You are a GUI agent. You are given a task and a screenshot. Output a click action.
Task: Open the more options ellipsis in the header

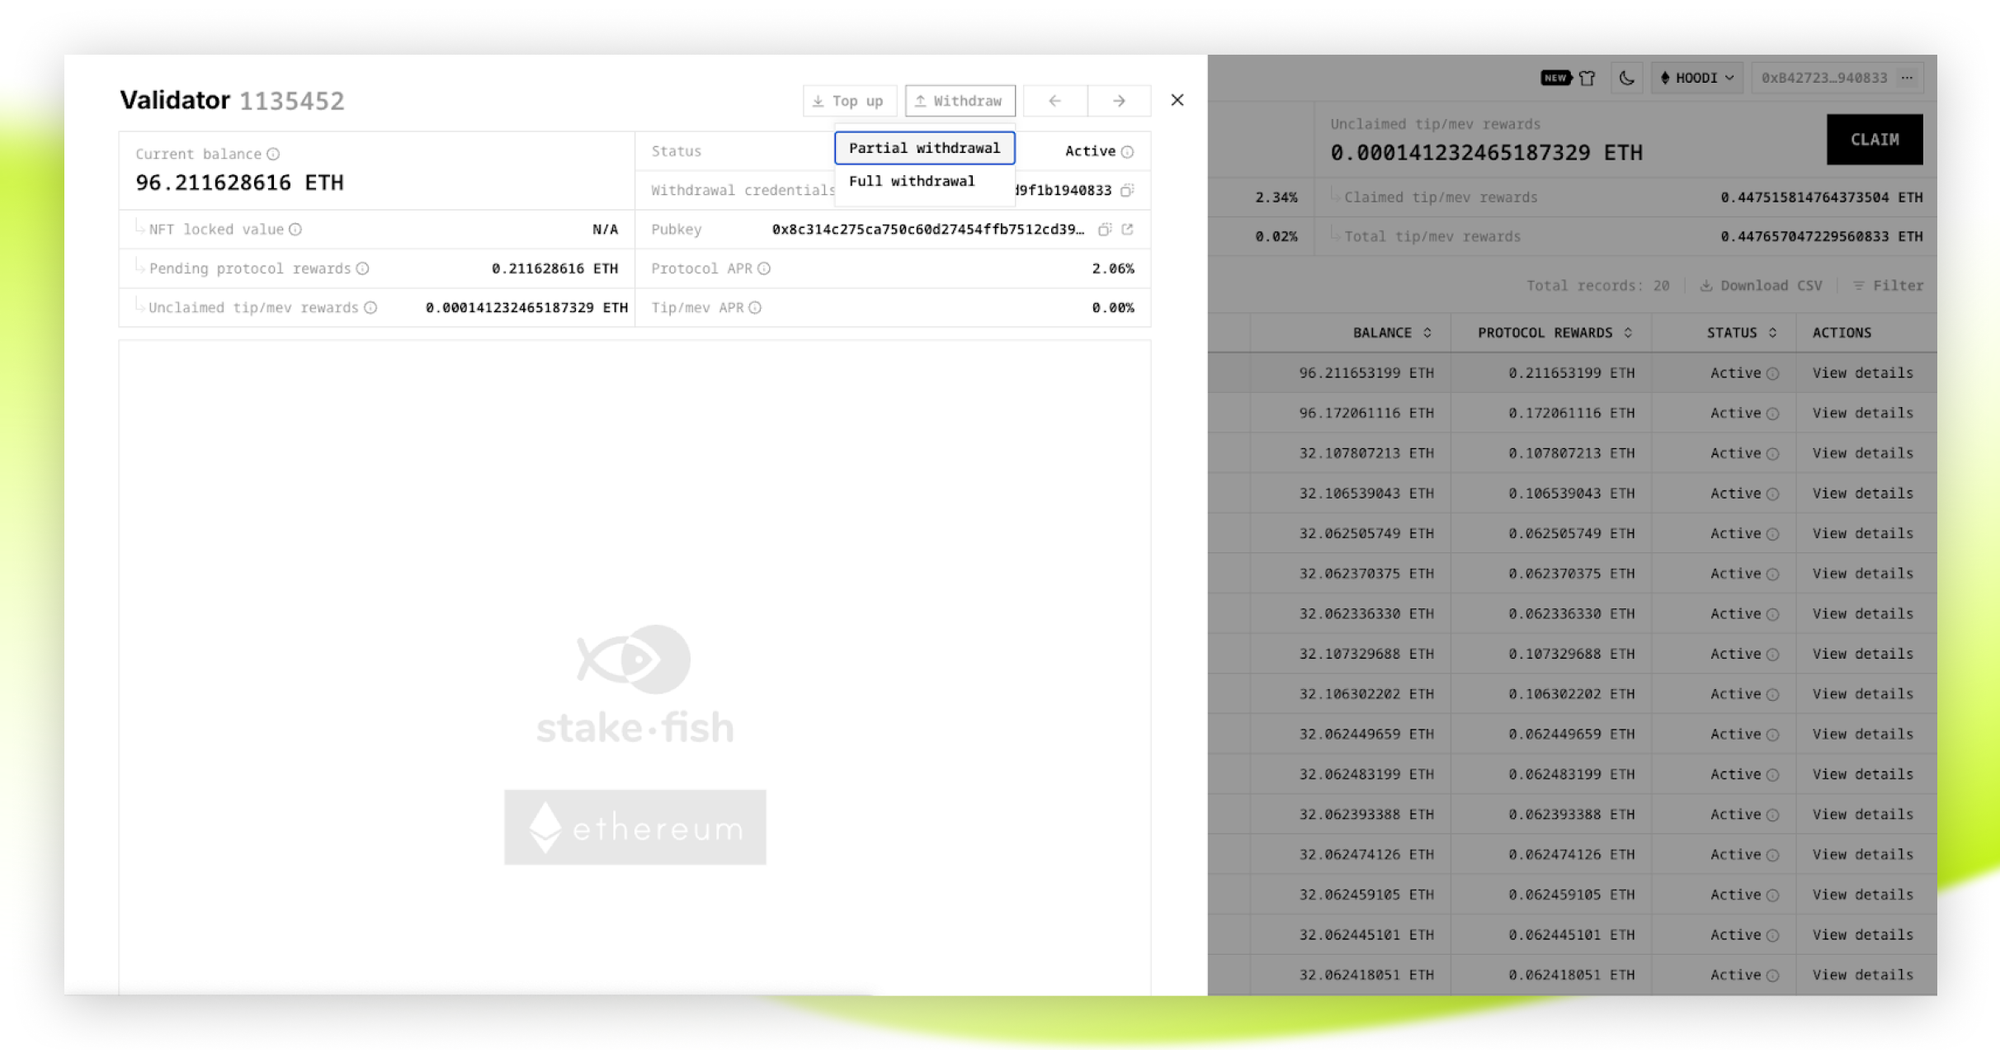pos(1908,78)
